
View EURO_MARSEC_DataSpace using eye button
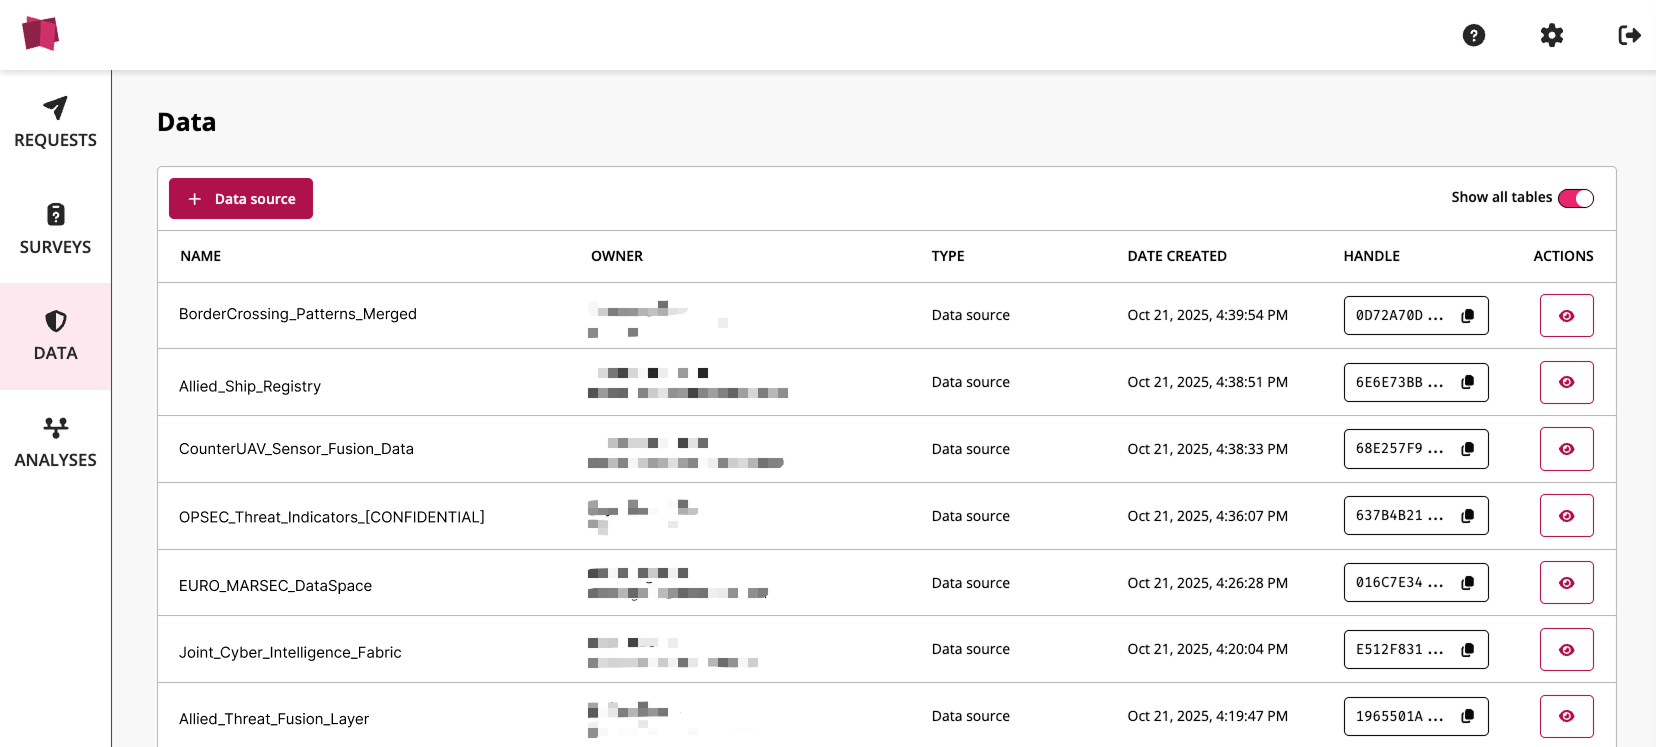tap(1566, 583)
